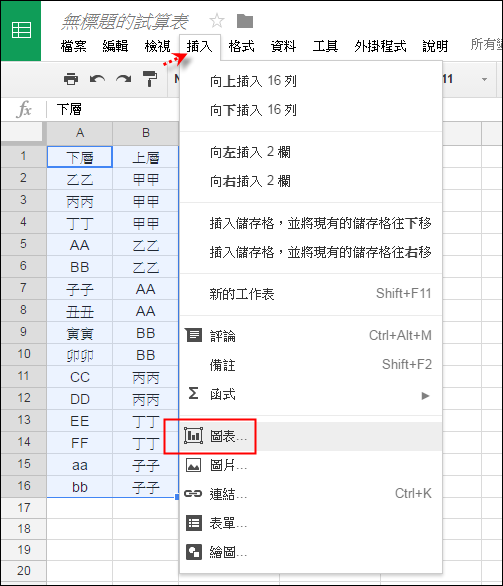Image resolution: width=503 pixels, height=586 pixels.
Task: Click the redo arrow icon
Action: [123, 79]
